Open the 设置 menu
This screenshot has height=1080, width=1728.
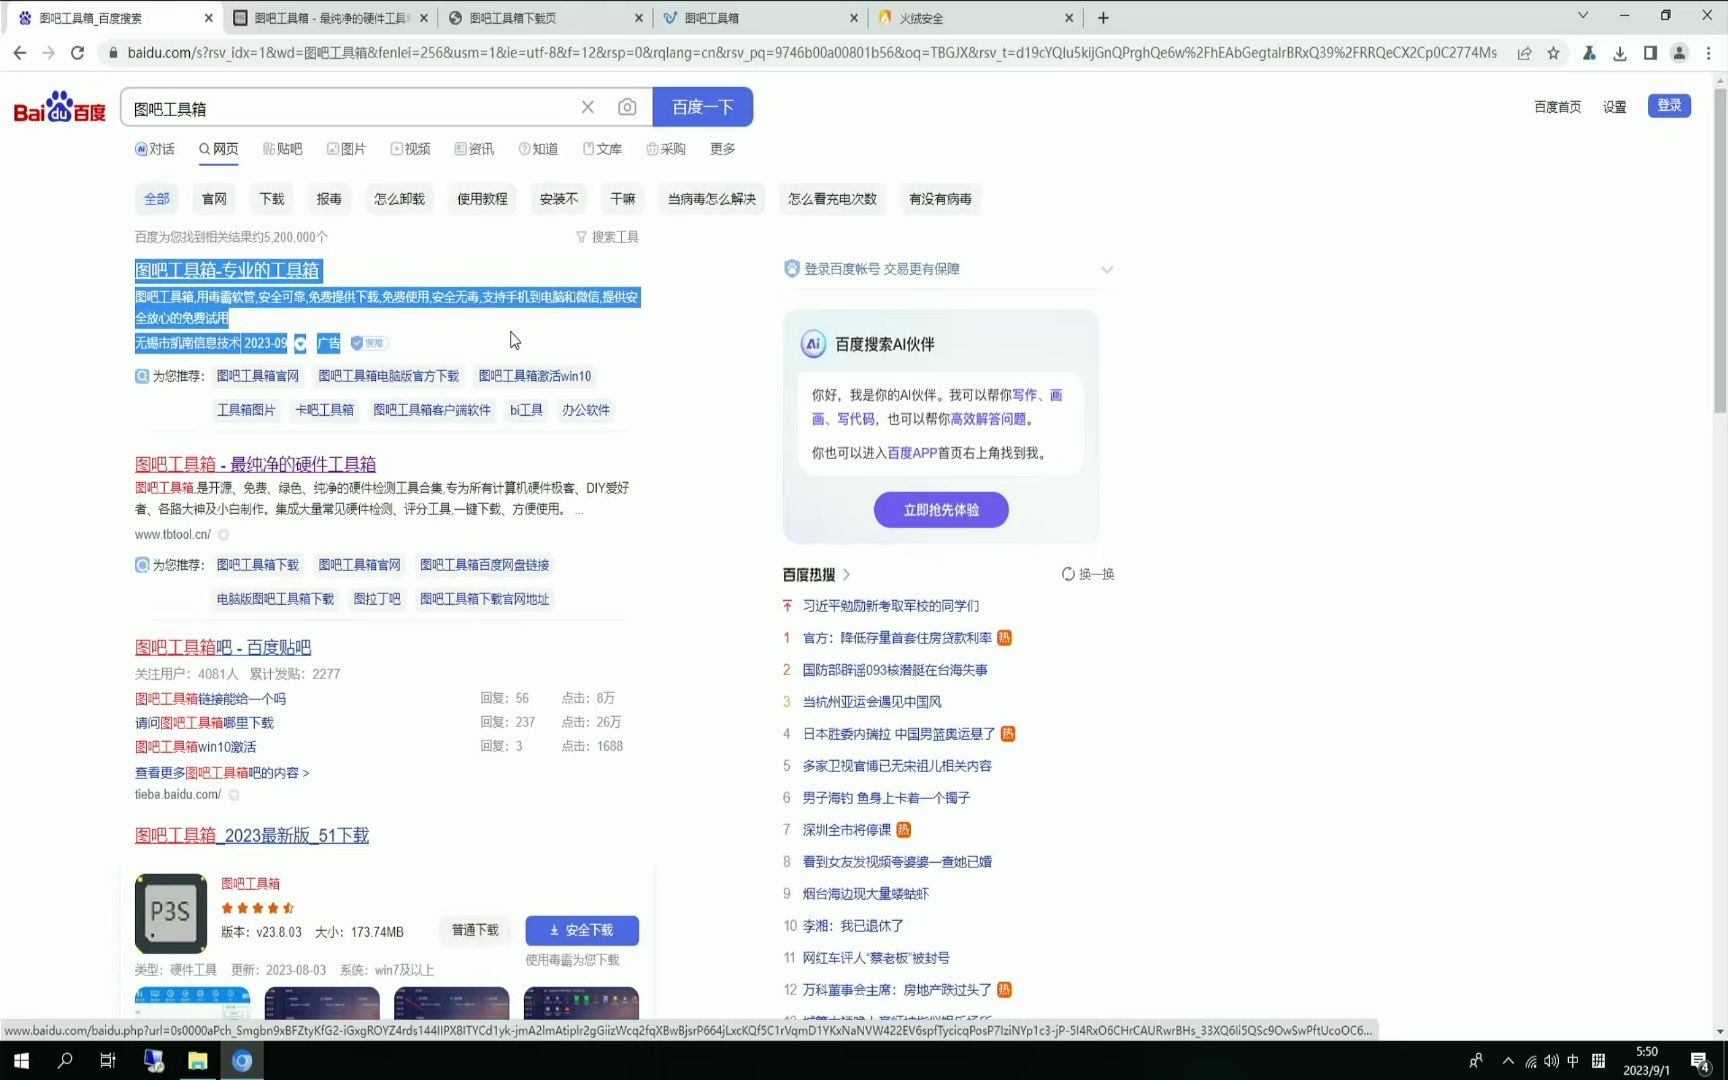(1614, 107)
